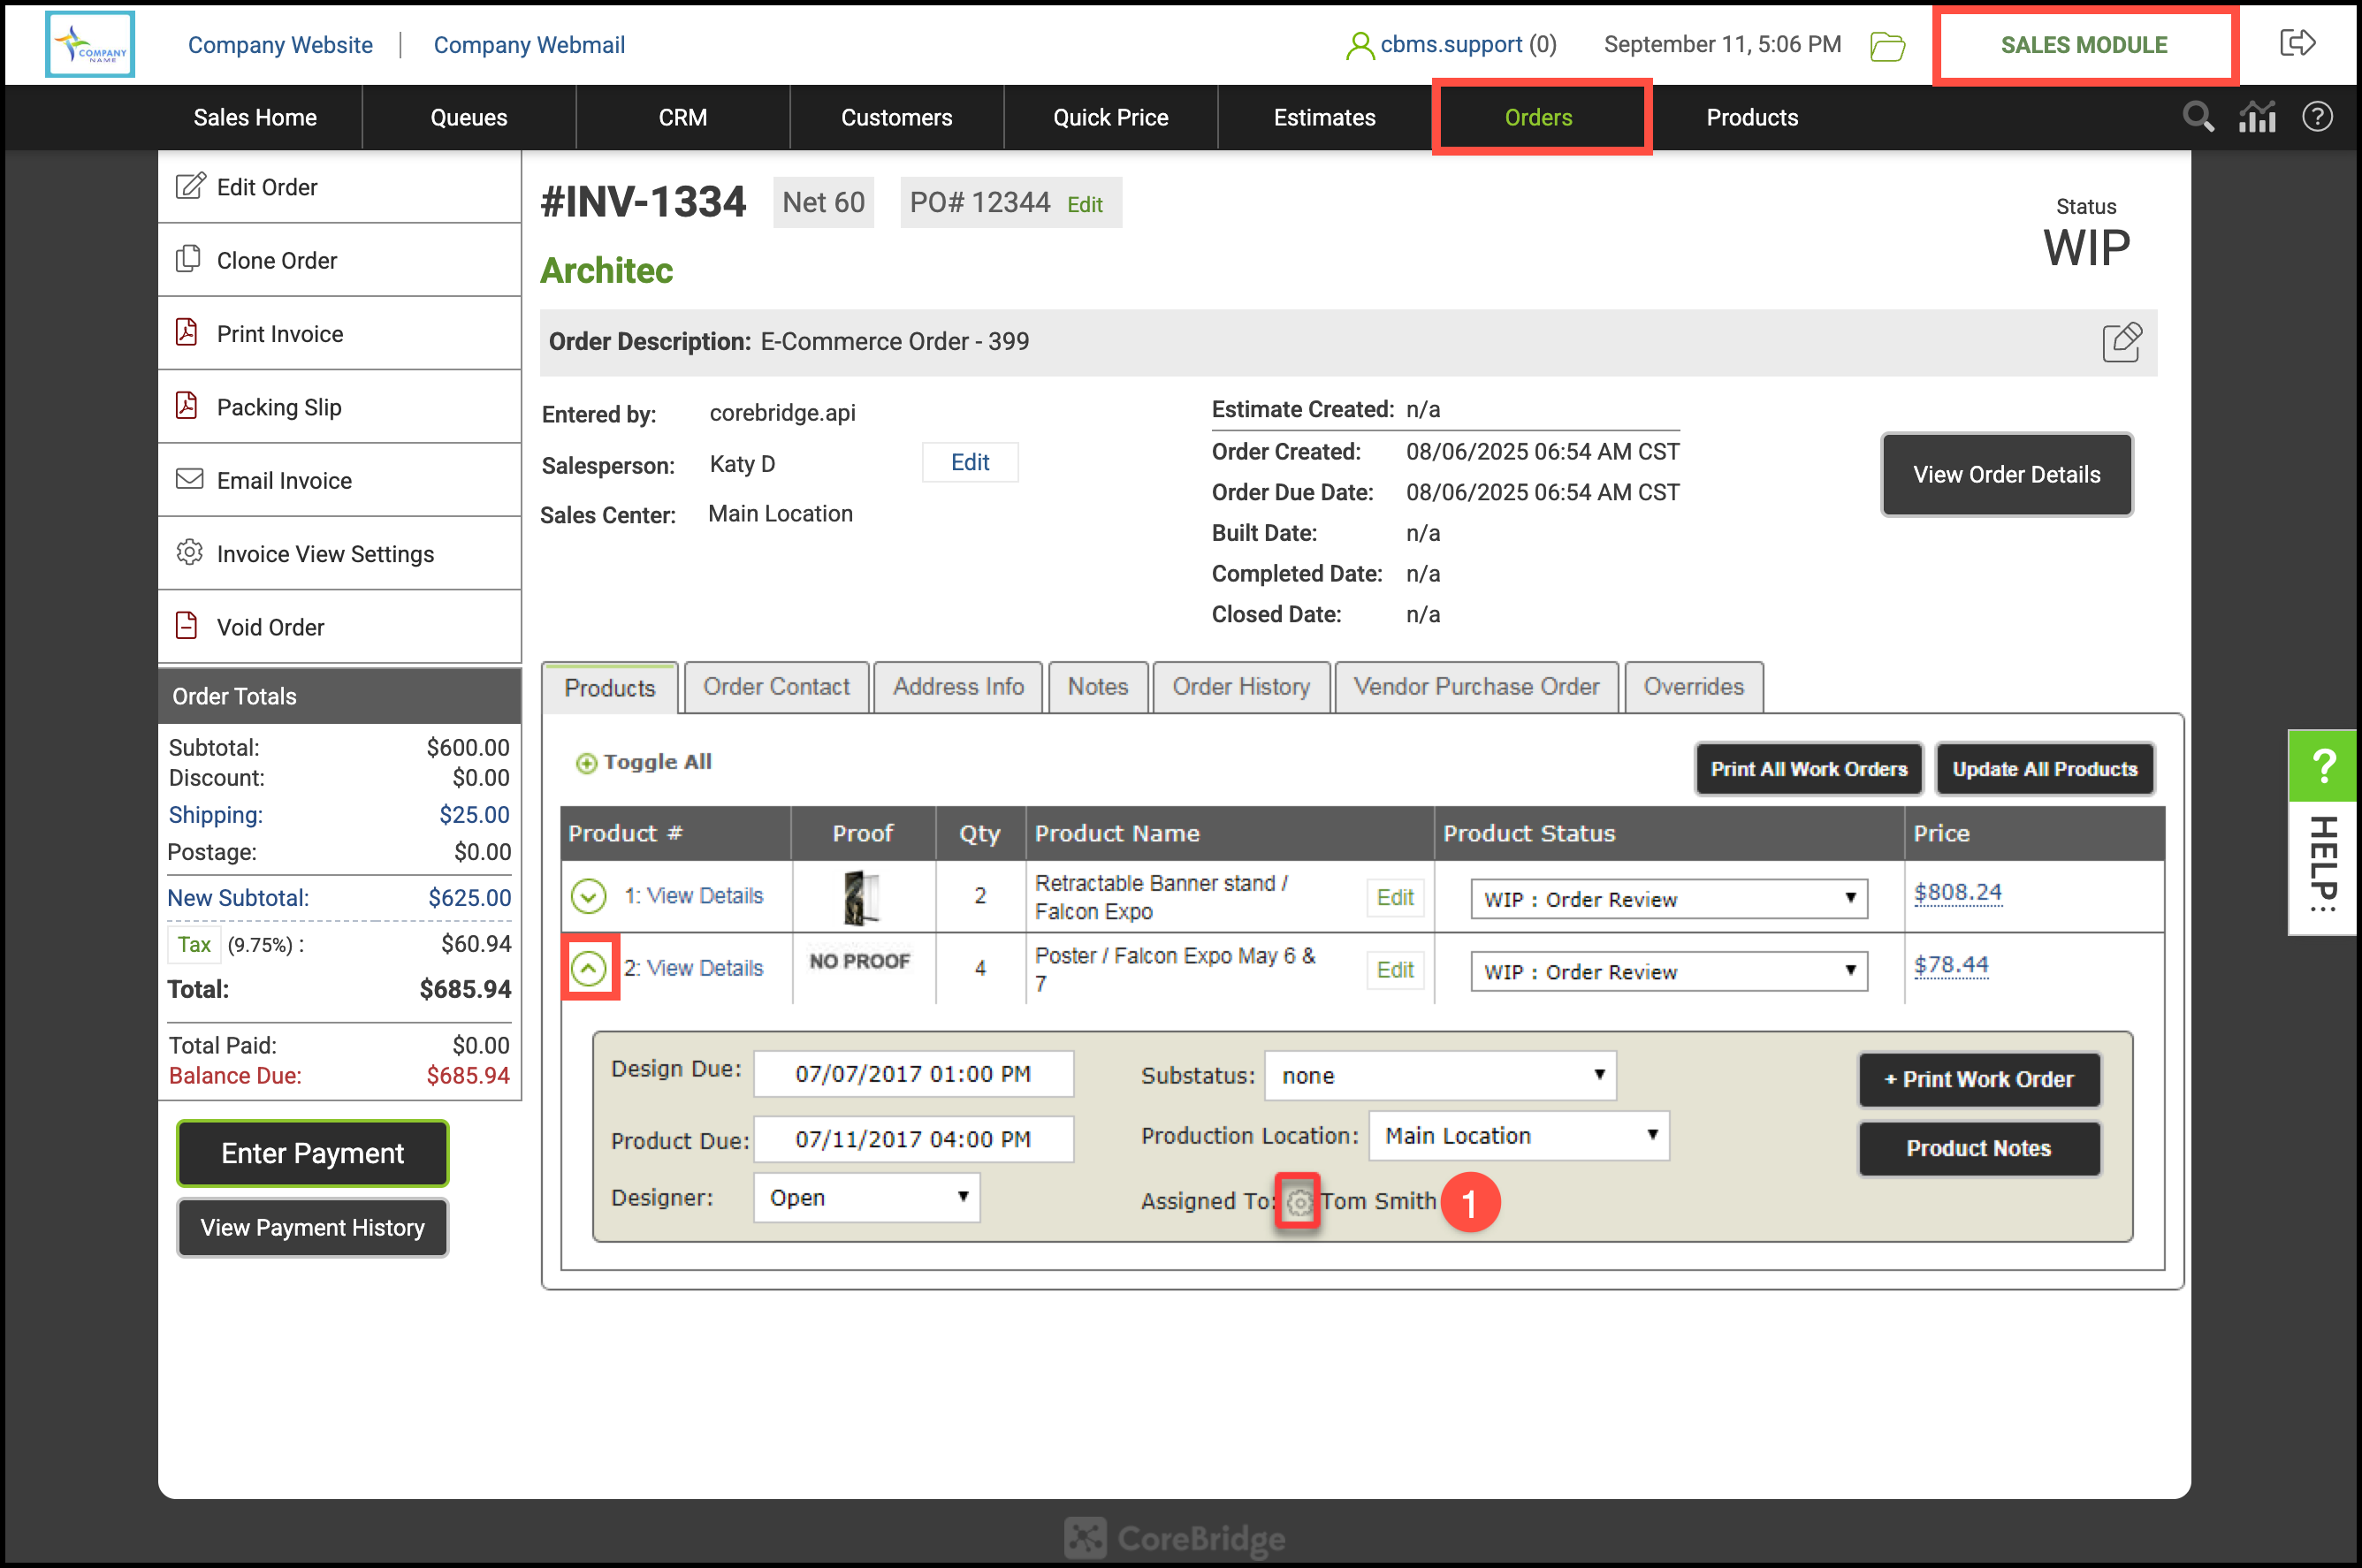
Task: Open product 1 status dropdown
Action: [1668, 899]
